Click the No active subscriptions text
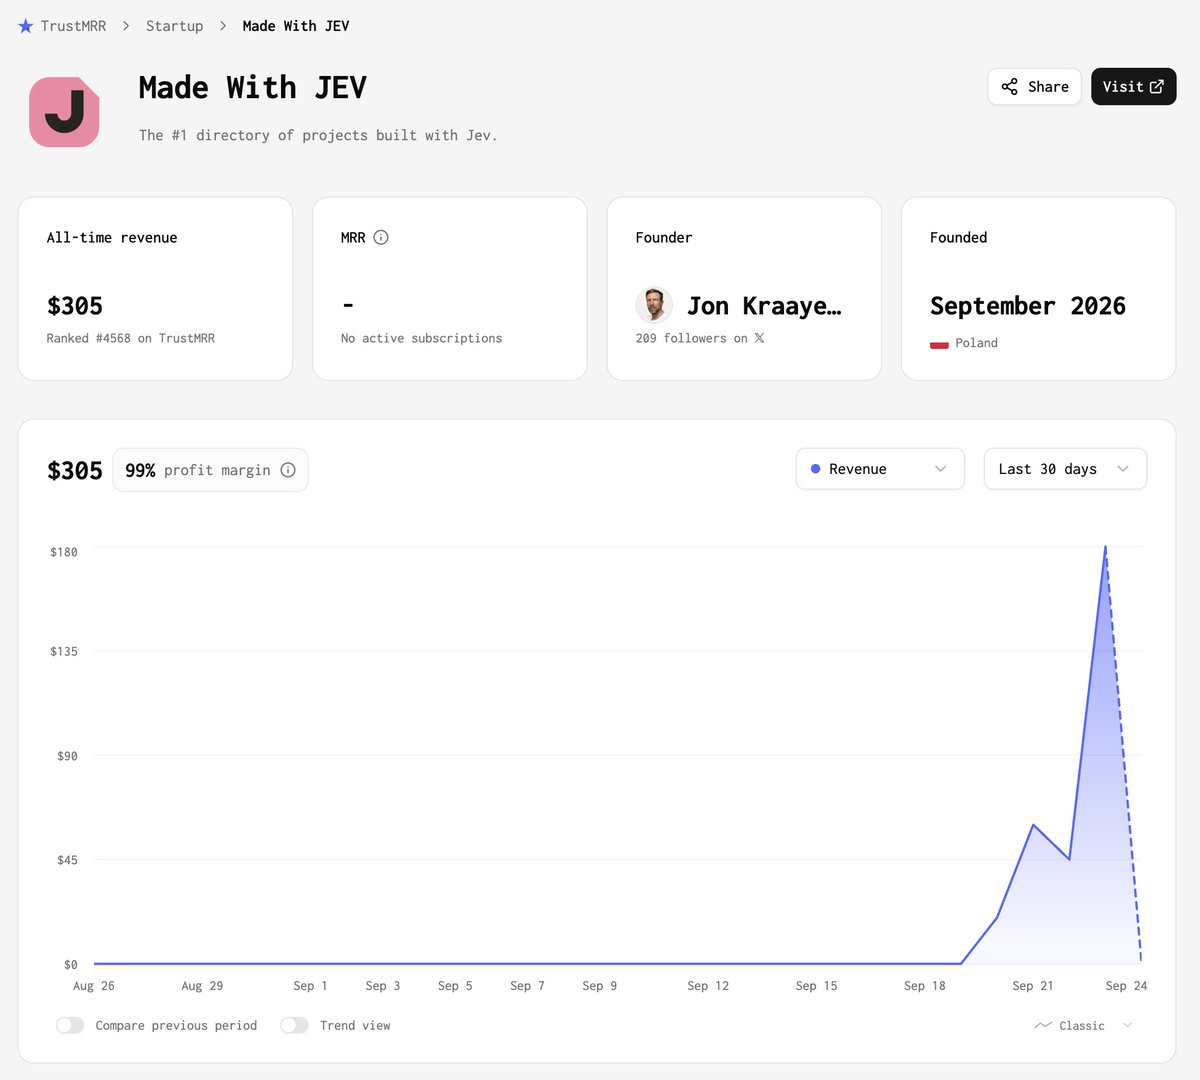1200x1080 pixels. (421, 338)
